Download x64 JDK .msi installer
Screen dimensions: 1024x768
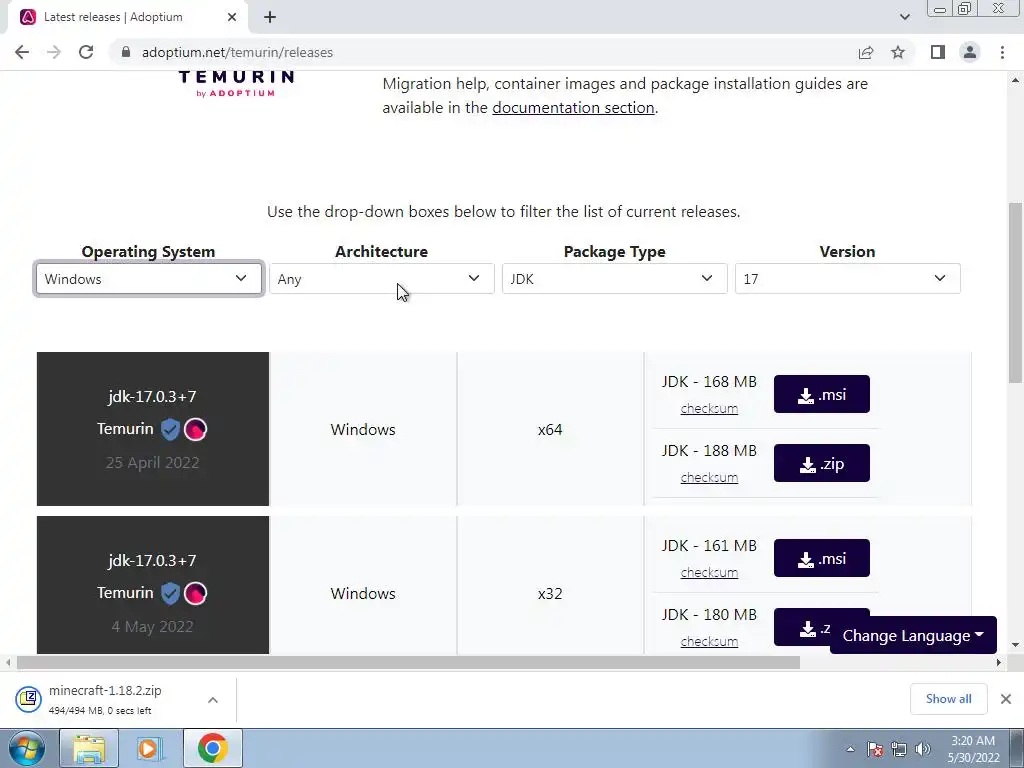click(x=822, y=394)
